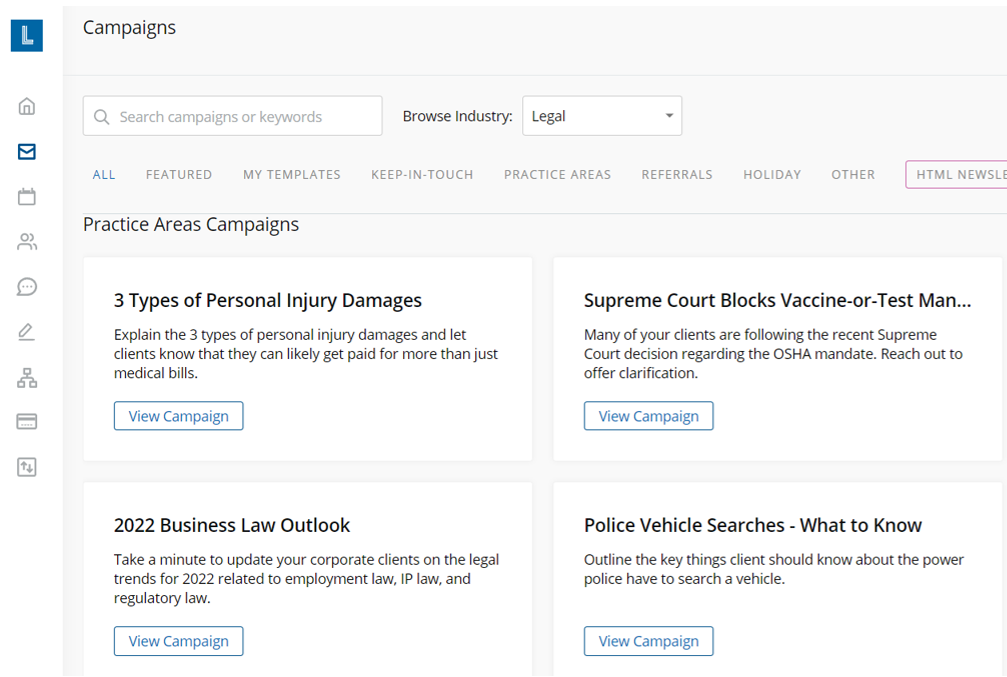1007x677 pixels.
Task: View Campaign for Police Vehicle Searches
Action: coord(648,641)
